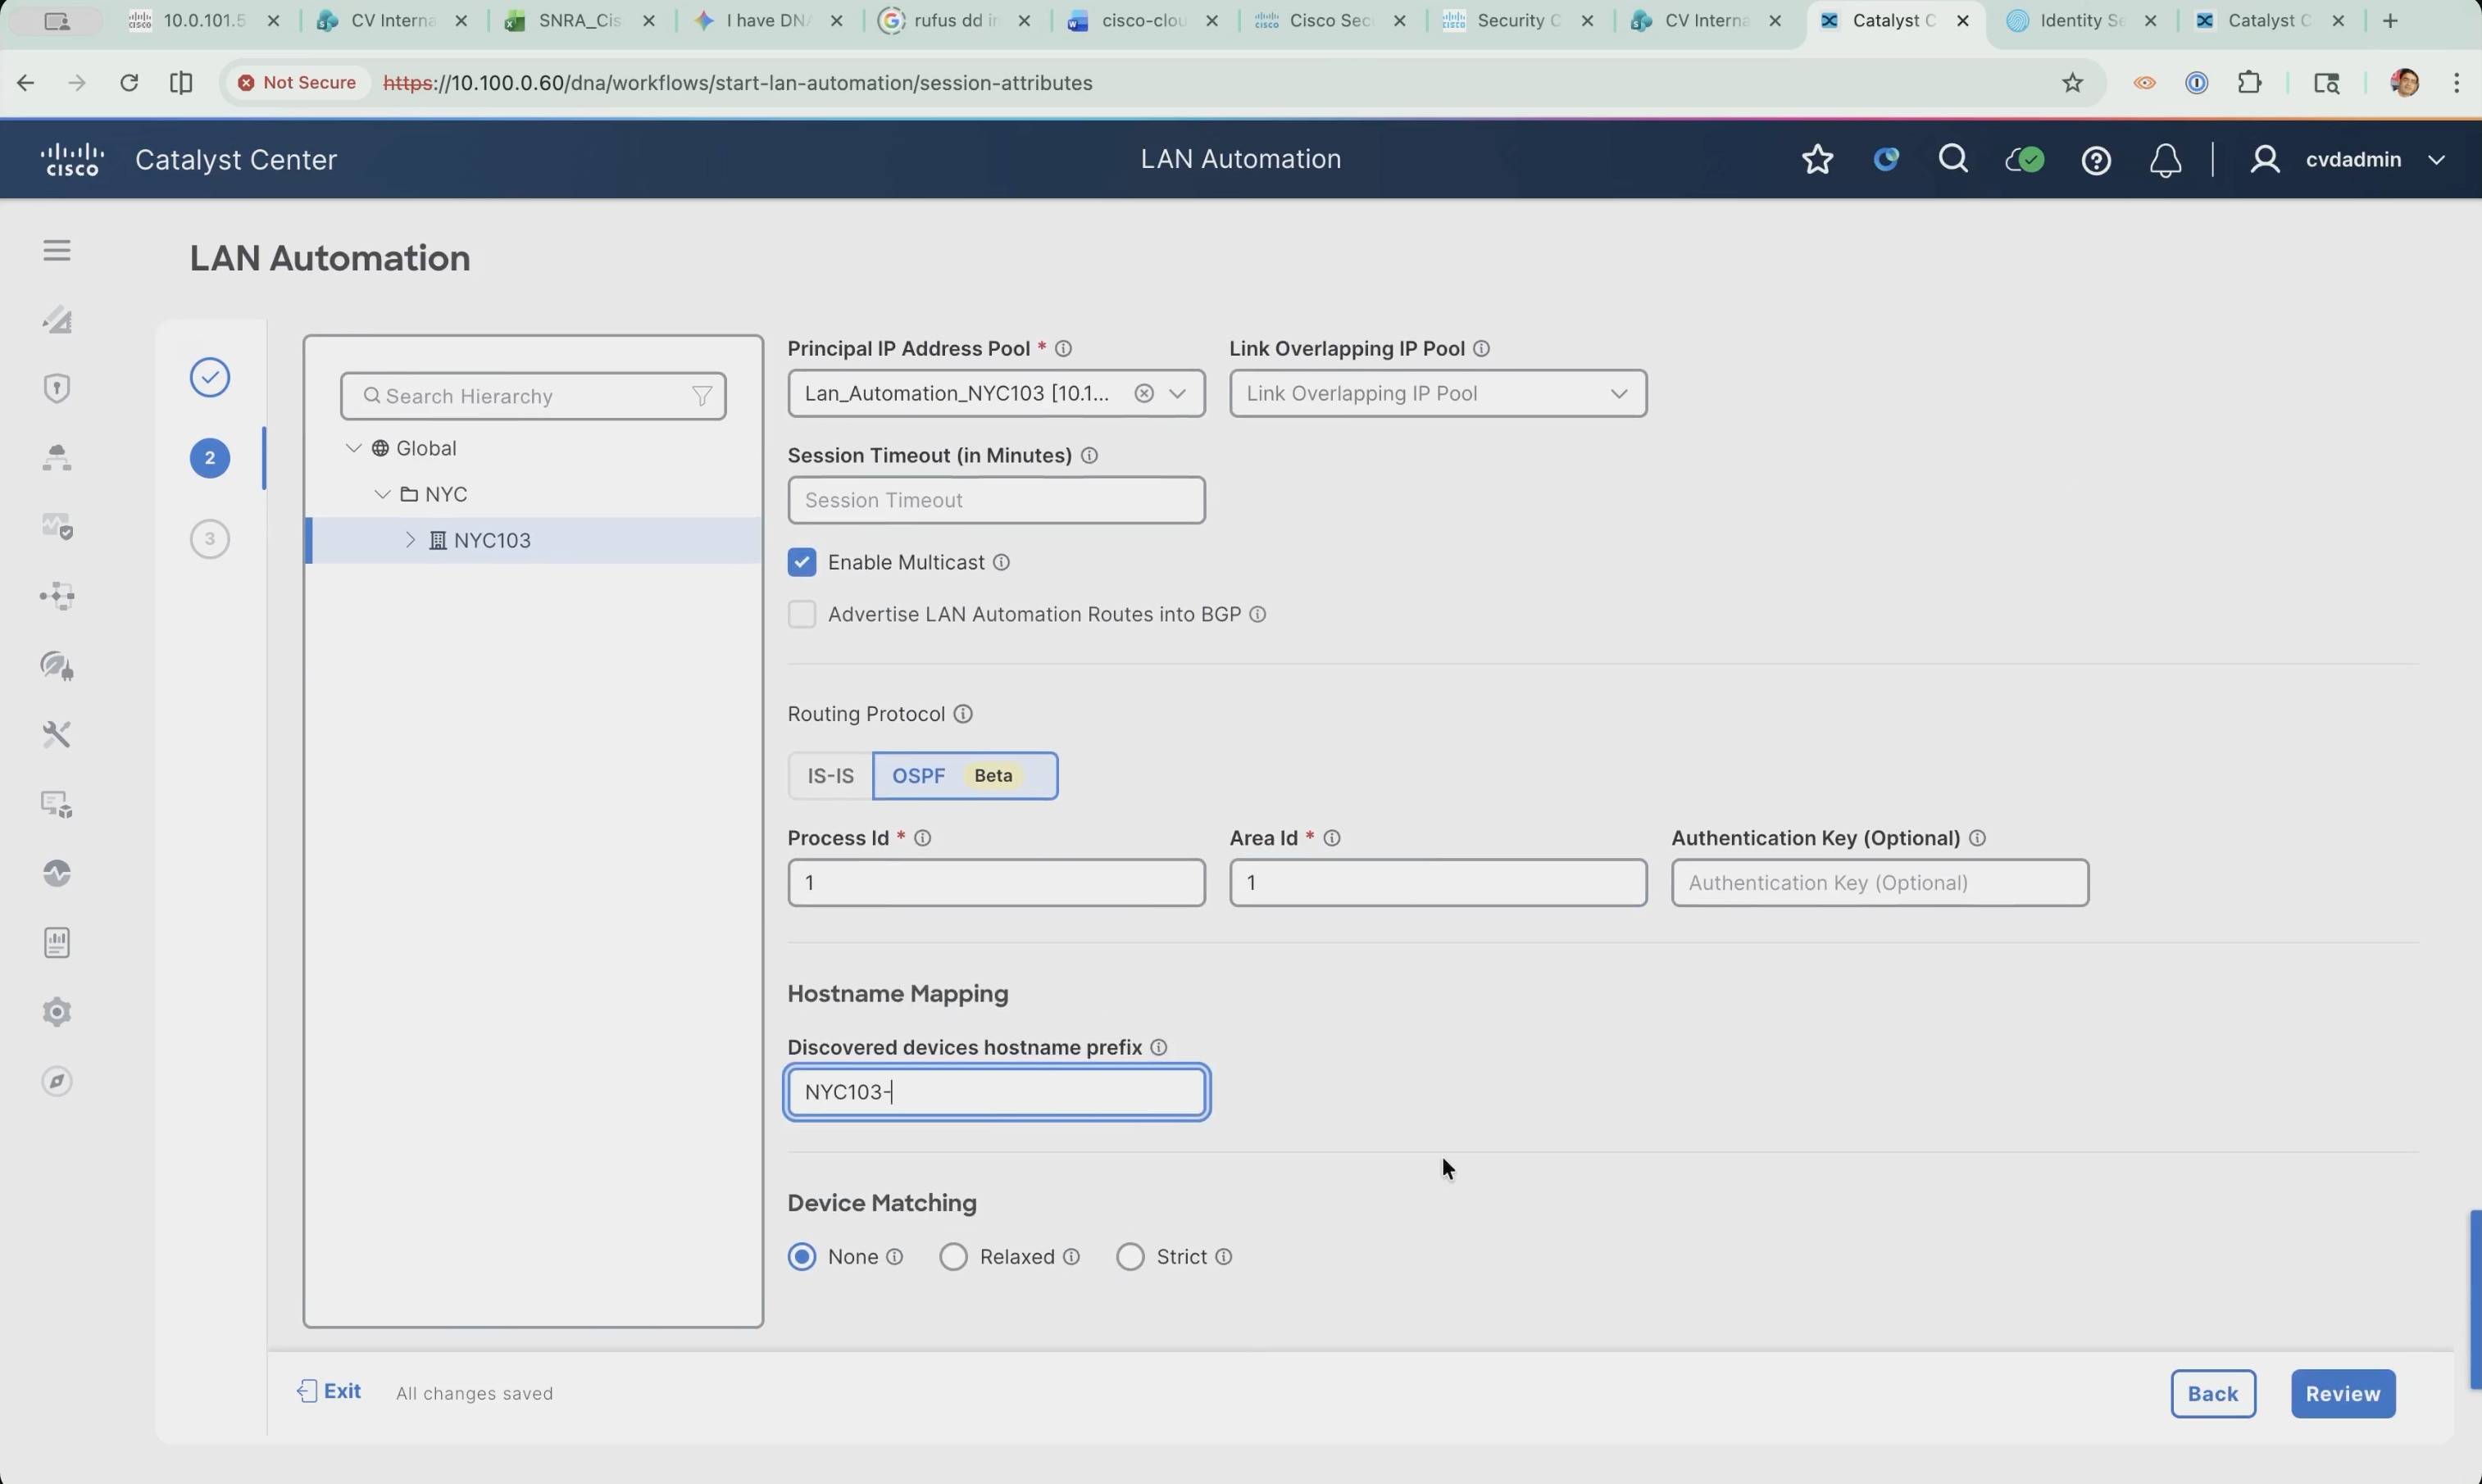Check Advertise LAN Automation Routes into BGP
The image size is (2482, 1484).
(x=801, y=614)
